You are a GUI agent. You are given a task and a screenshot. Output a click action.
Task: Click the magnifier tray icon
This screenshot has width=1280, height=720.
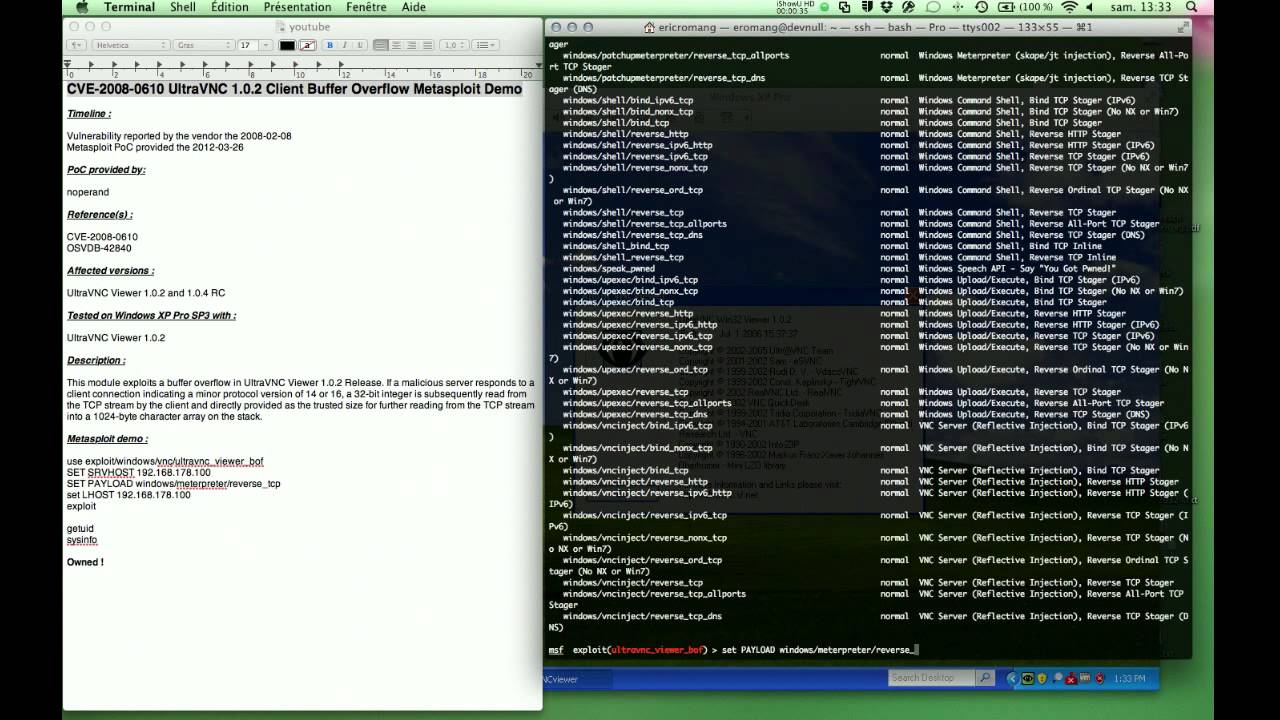[x=1056, y=678]
